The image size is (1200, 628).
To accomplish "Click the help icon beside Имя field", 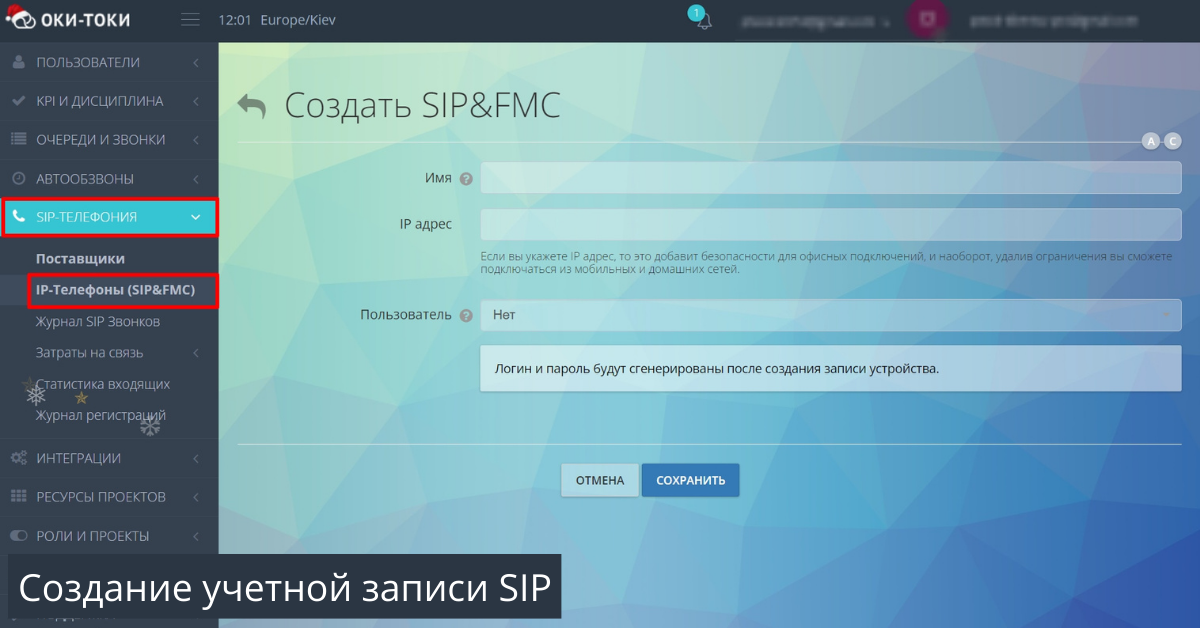I will [x=466, y=178].
